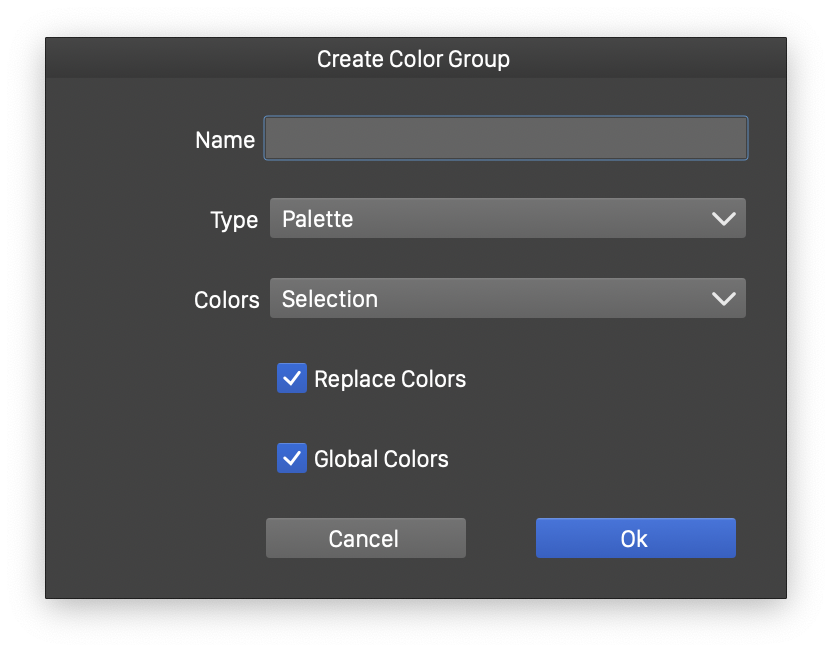Click the Type field label
The width and height of the screenshot is (832, 652).
(234, 220)
